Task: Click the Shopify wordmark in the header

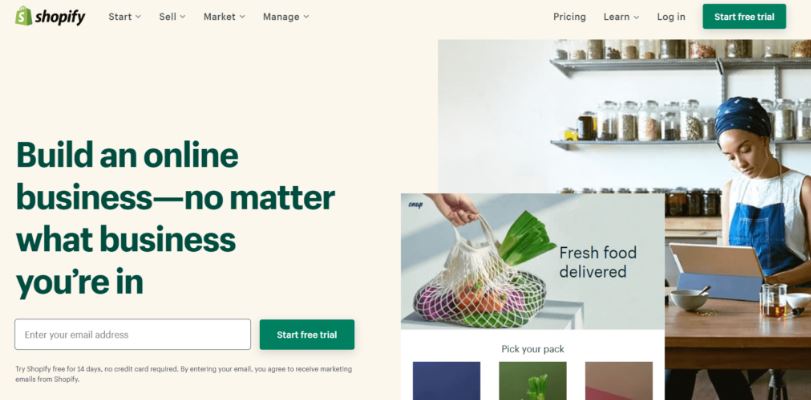Action: click(60, 17)
